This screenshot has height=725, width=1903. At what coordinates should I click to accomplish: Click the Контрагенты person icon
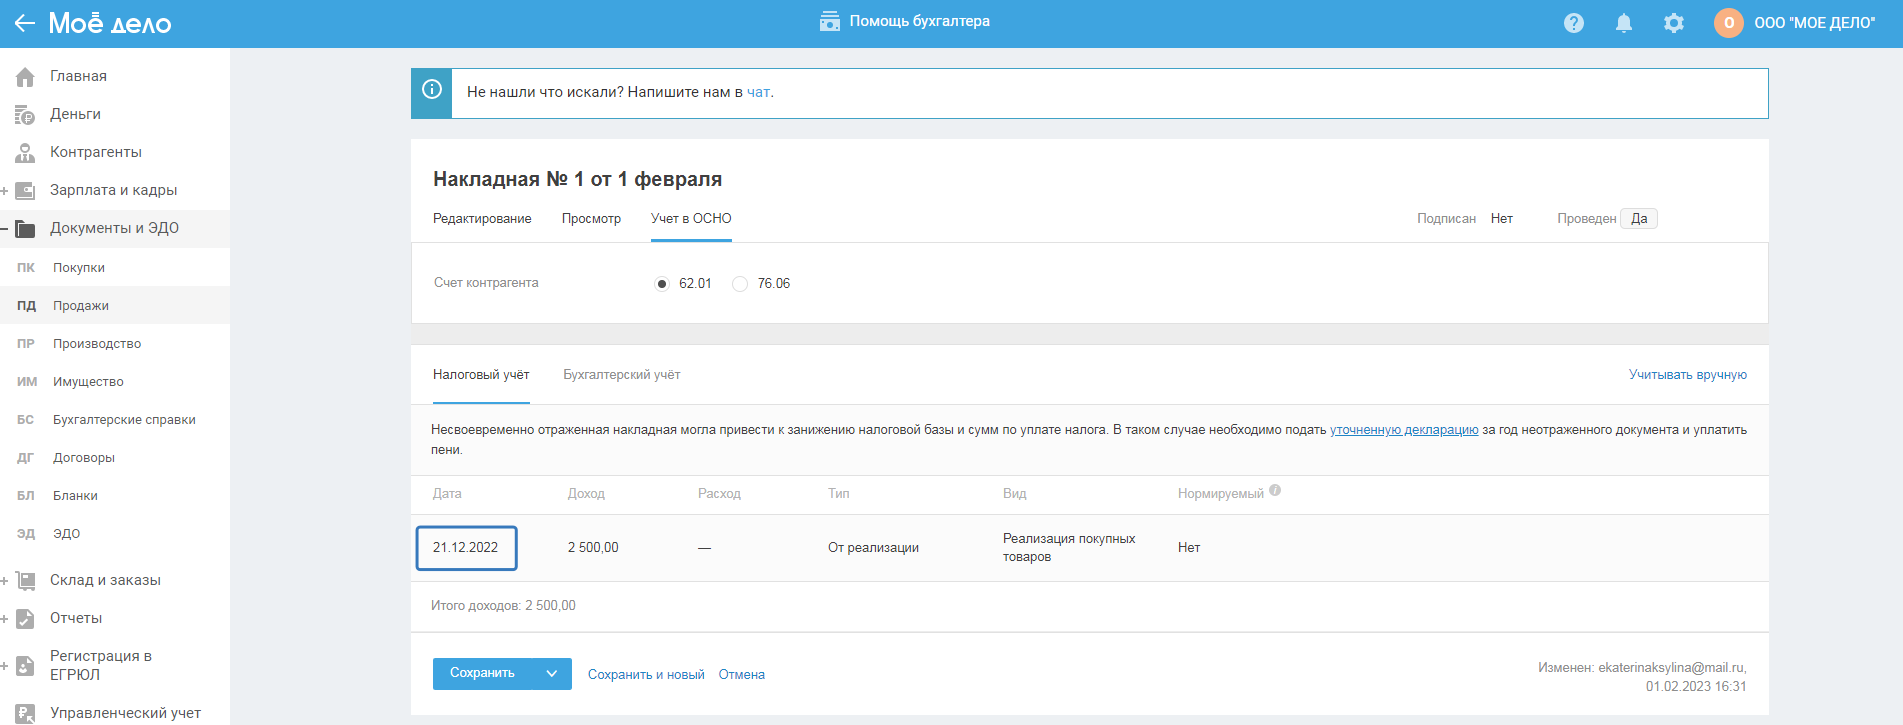point(25,153)
